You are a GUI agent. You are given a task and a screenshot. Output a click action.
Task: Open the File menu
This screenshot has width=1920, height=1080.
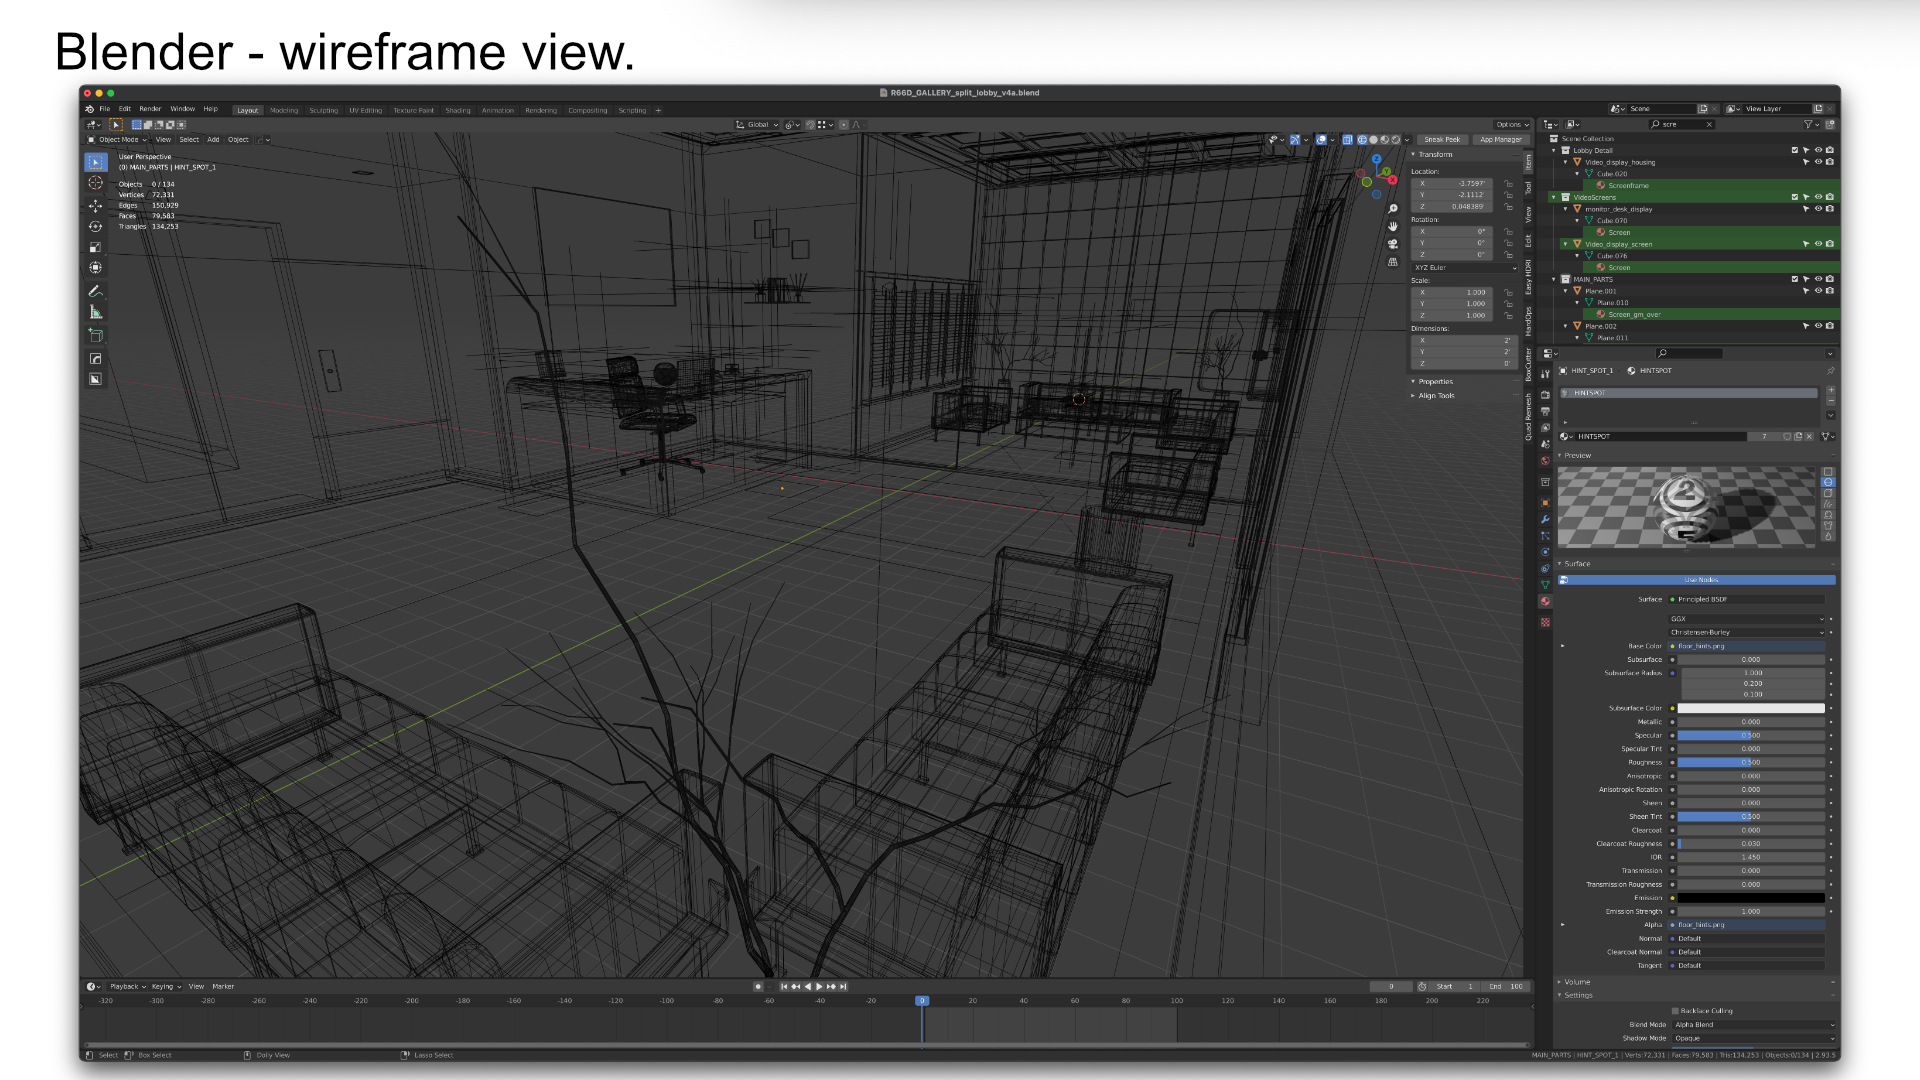tap(104, 109)
